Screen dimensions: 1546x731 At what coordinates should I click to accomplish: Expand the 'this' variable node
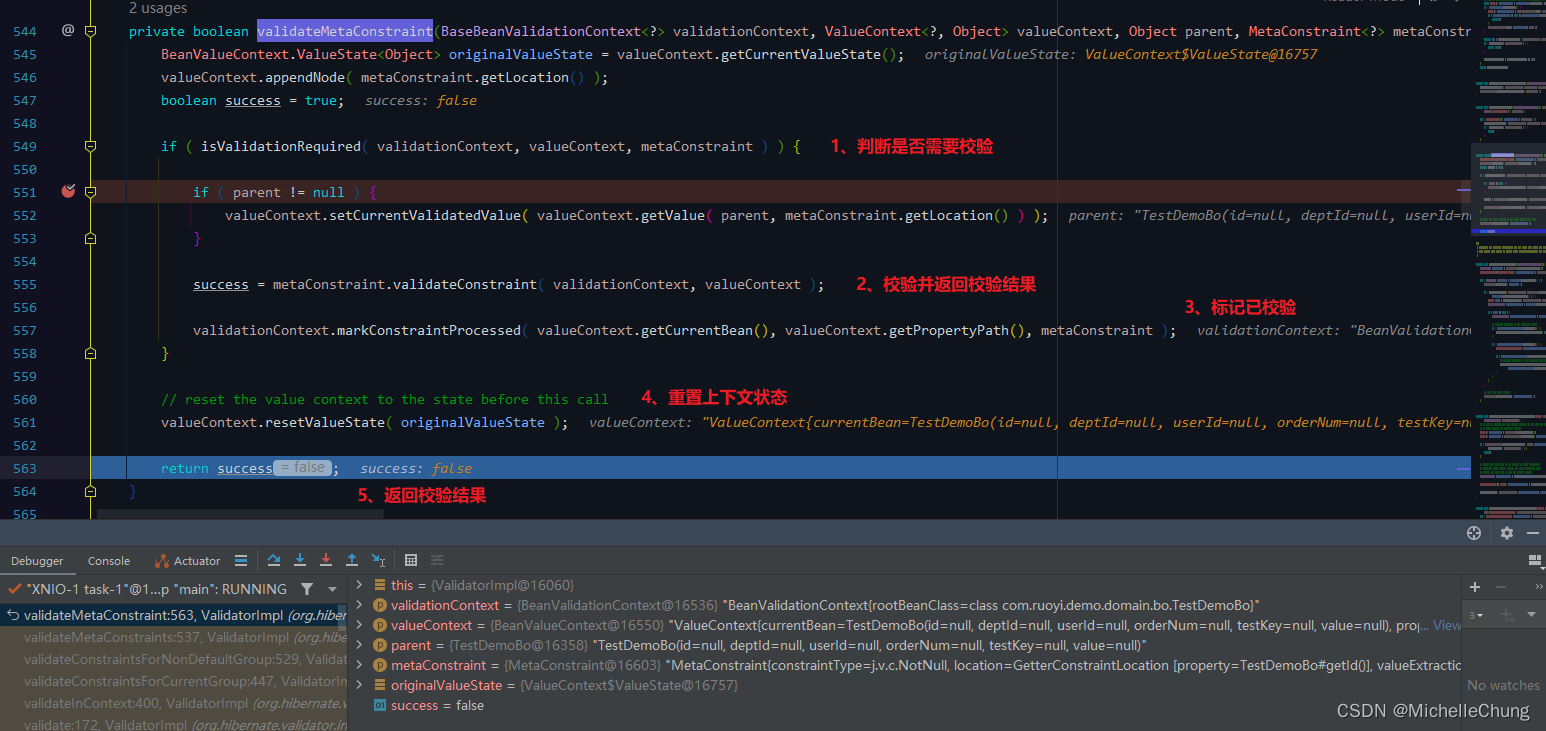360,585
